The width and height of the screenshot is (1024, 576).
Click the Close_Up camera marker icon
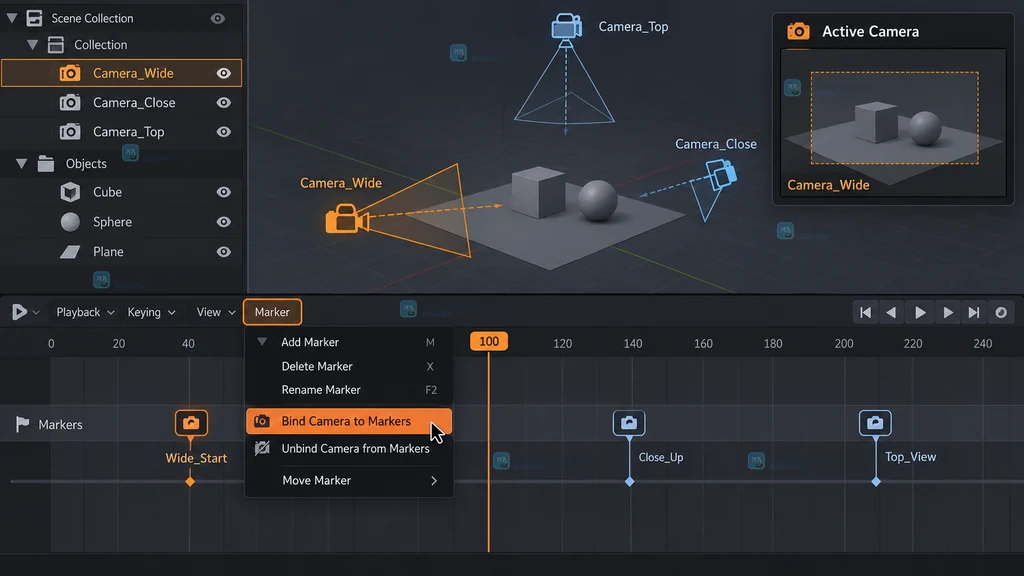coord(629,423)
